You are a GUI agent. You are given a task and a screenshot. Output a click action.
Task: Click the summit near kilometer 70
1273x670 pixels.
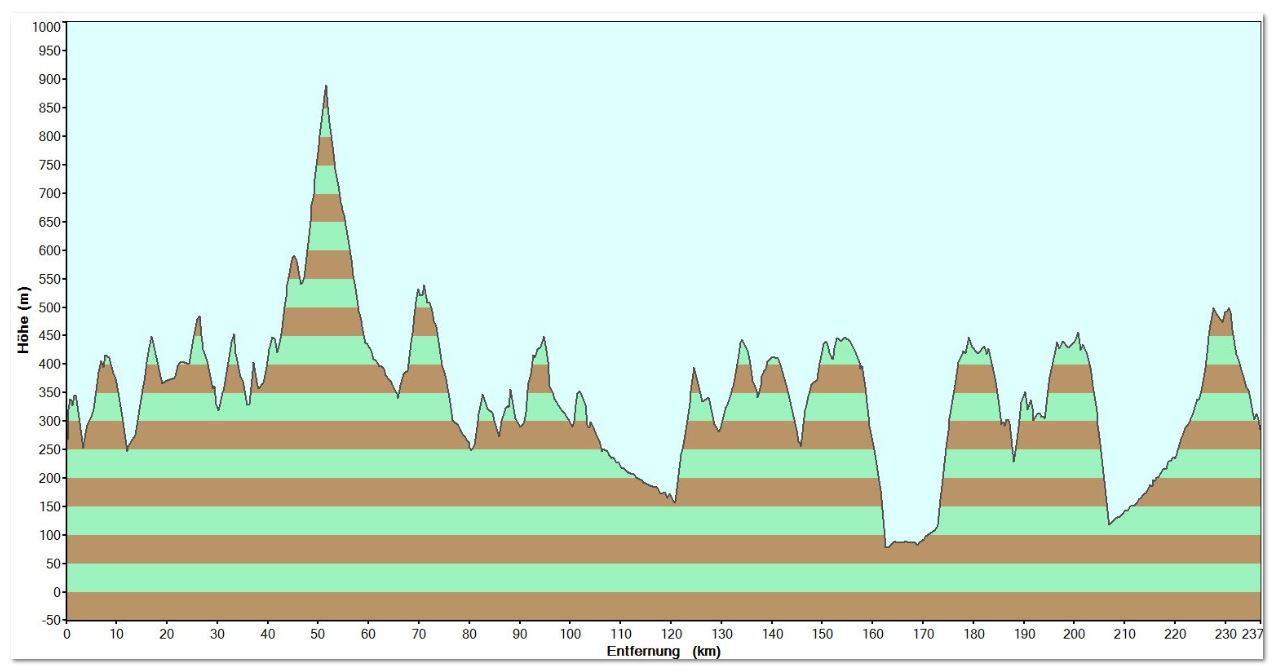click(421, 290)
